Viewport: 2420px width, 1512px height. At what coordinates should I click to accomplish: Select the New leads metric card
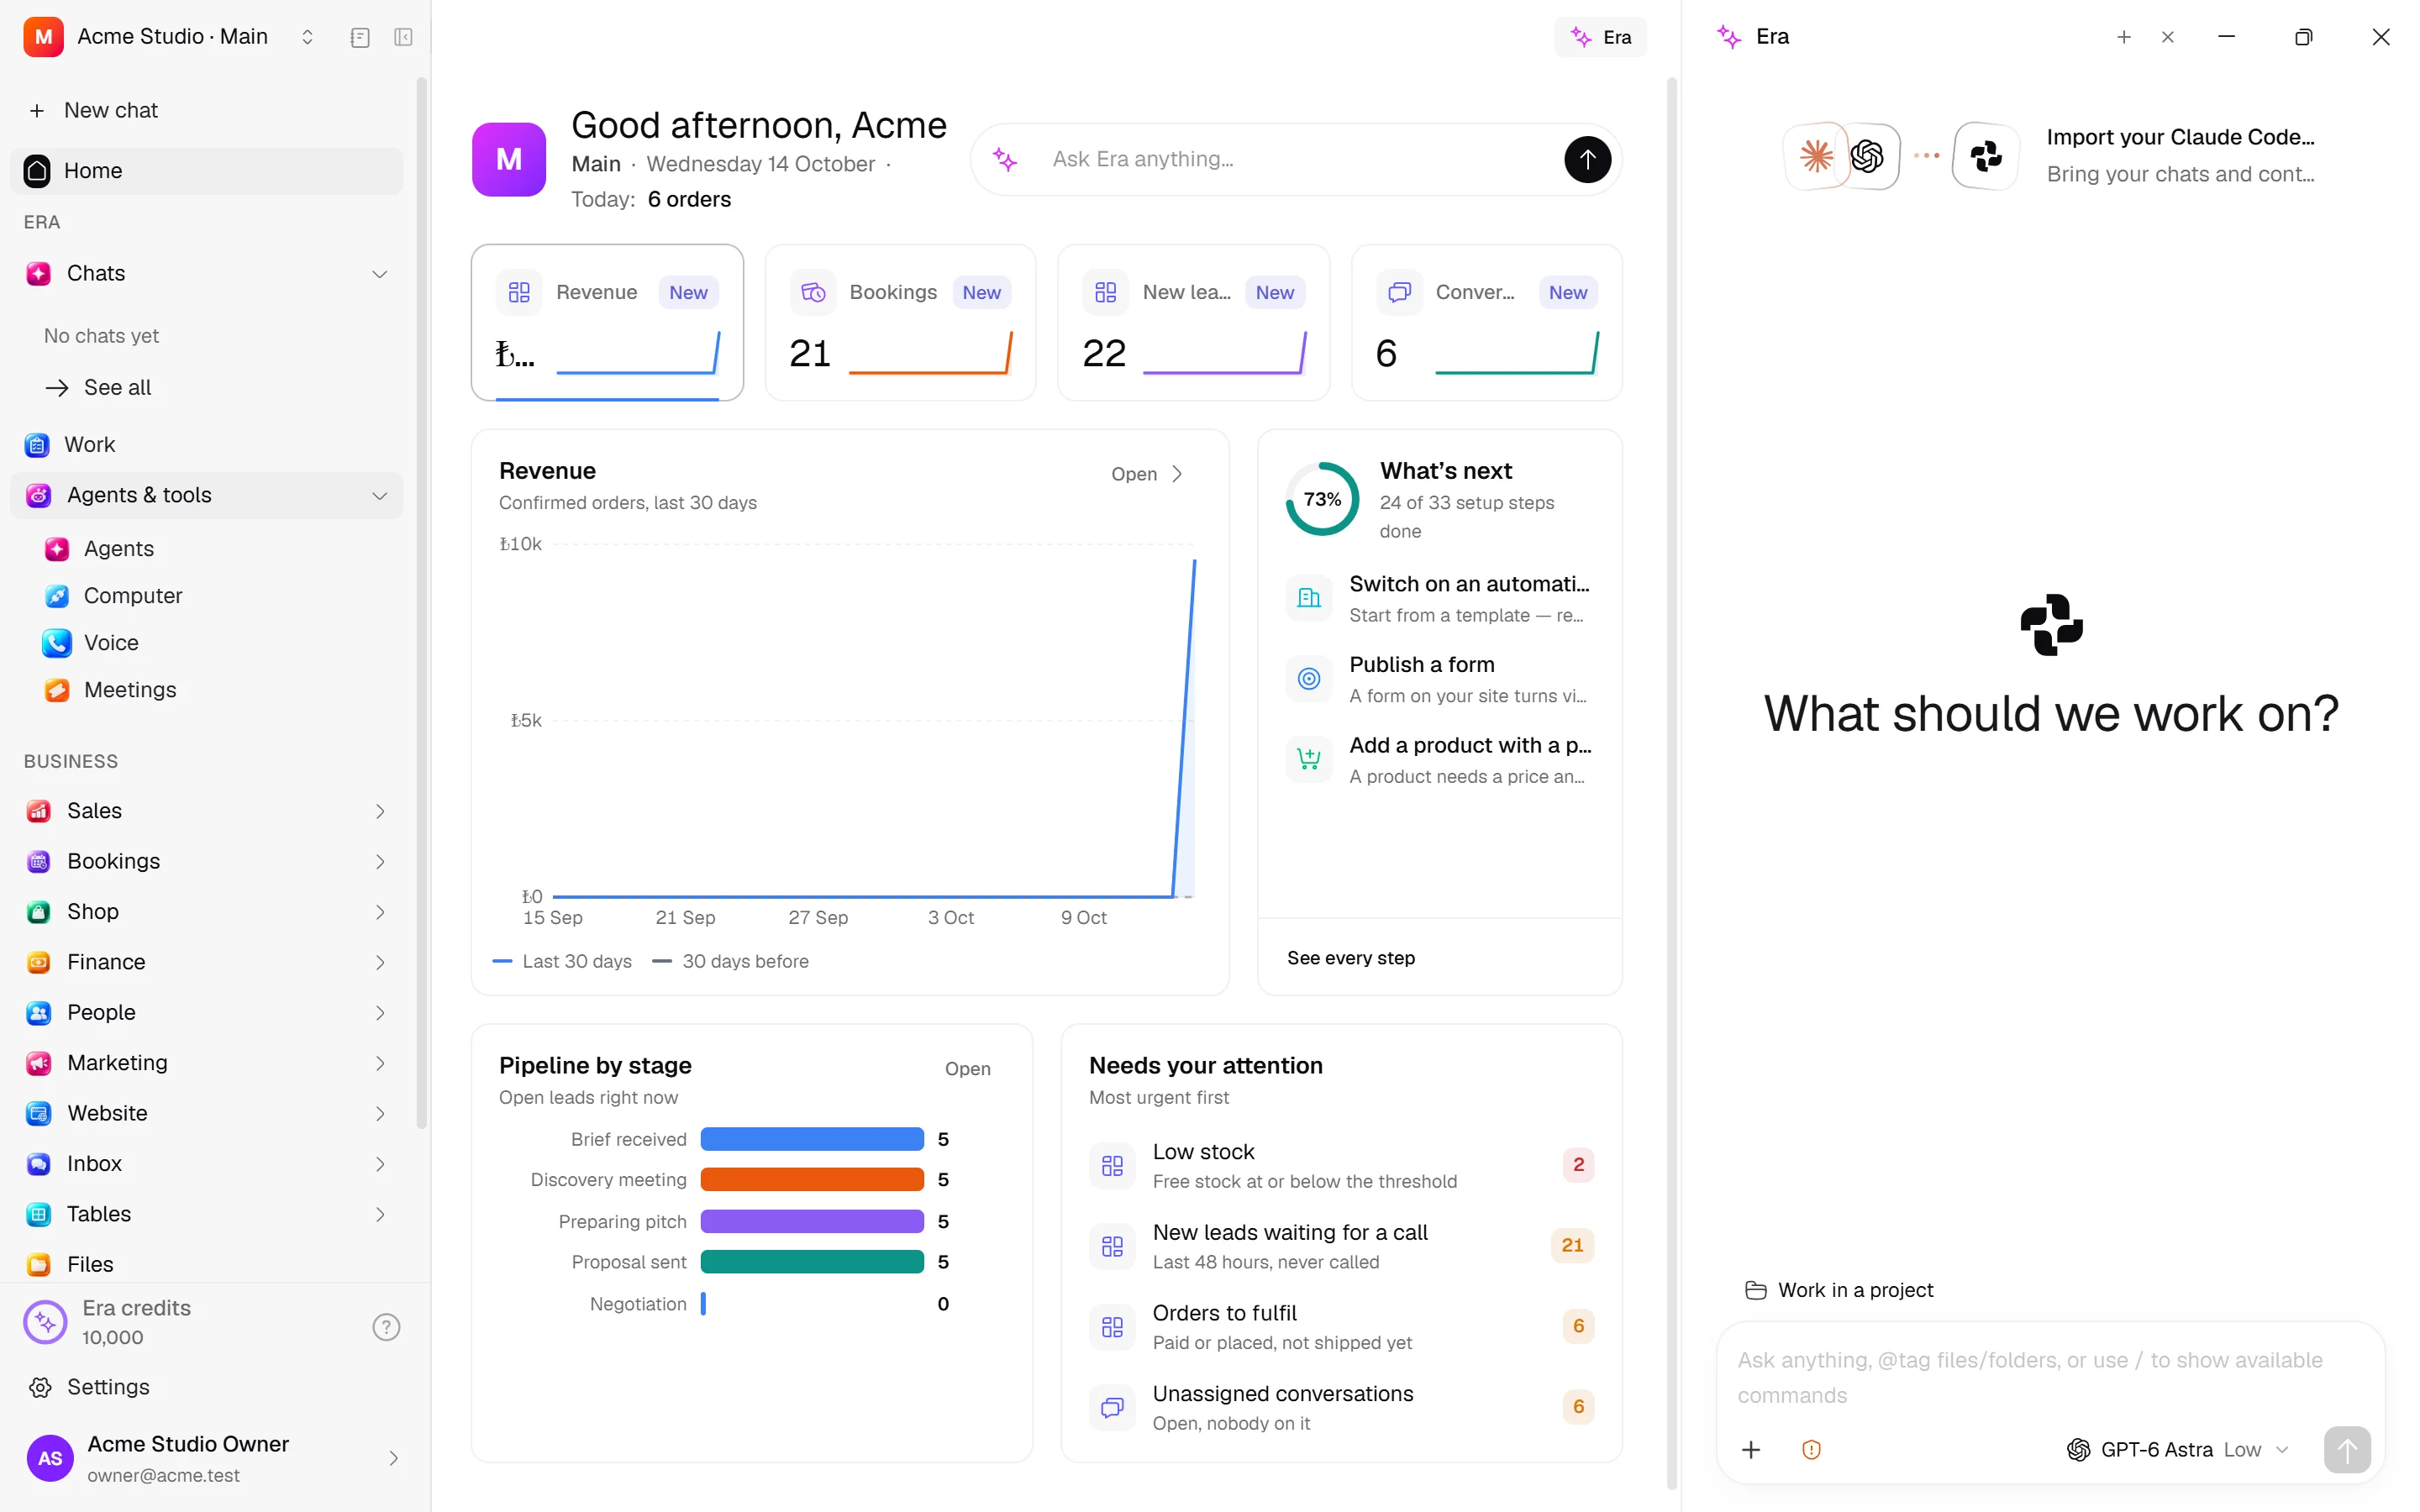pos(1193,322)
